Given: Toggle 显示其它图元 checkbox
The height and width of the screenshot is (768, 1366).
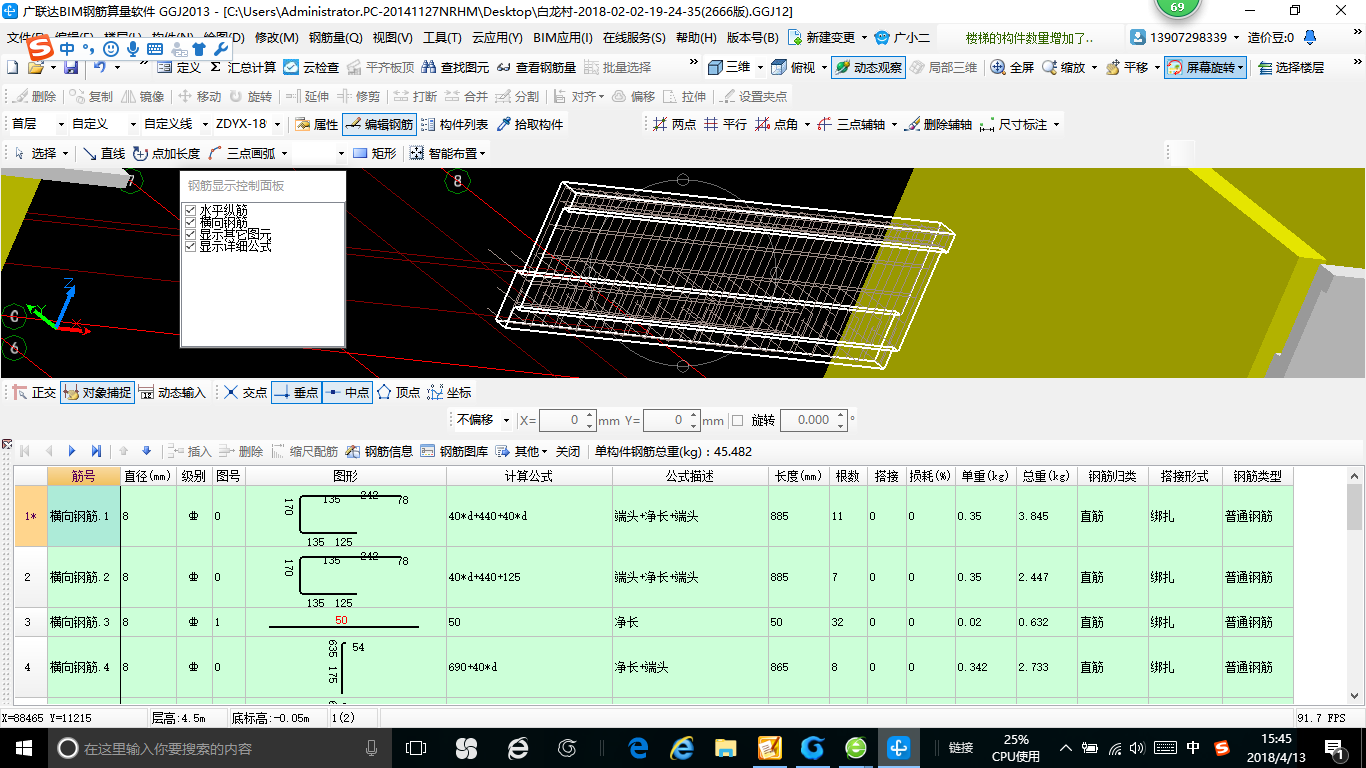Looking at the screenshot, I should [x=190, y=234].
